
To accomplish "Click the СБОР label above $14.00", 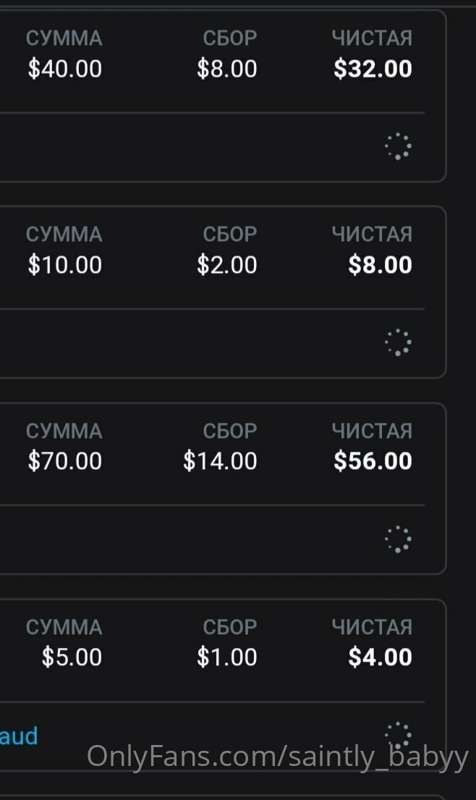I will point(230,431).
